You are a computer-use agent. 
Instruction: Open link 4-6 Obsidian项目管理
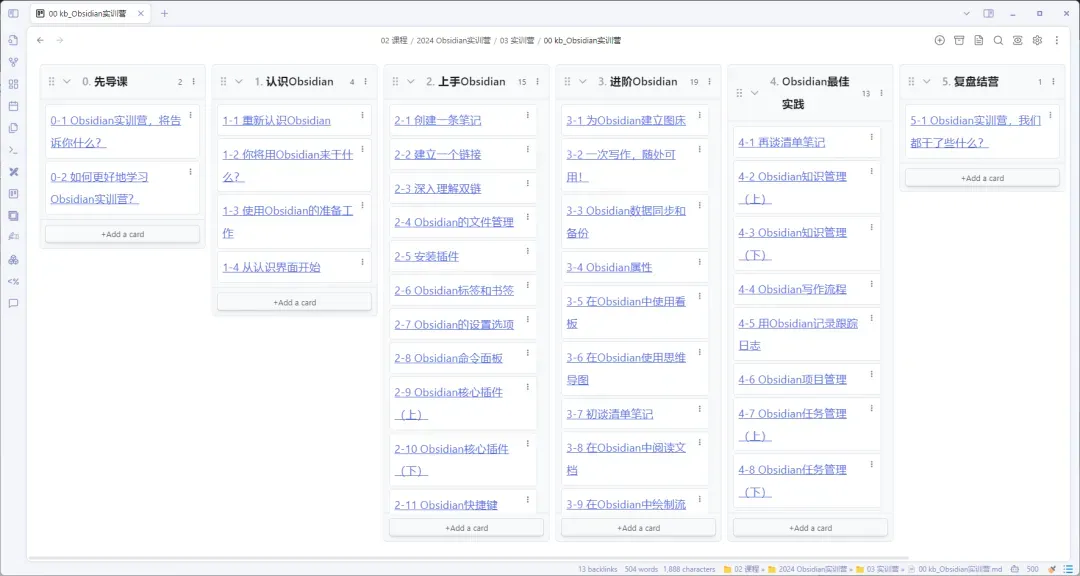tap(792, 380)
